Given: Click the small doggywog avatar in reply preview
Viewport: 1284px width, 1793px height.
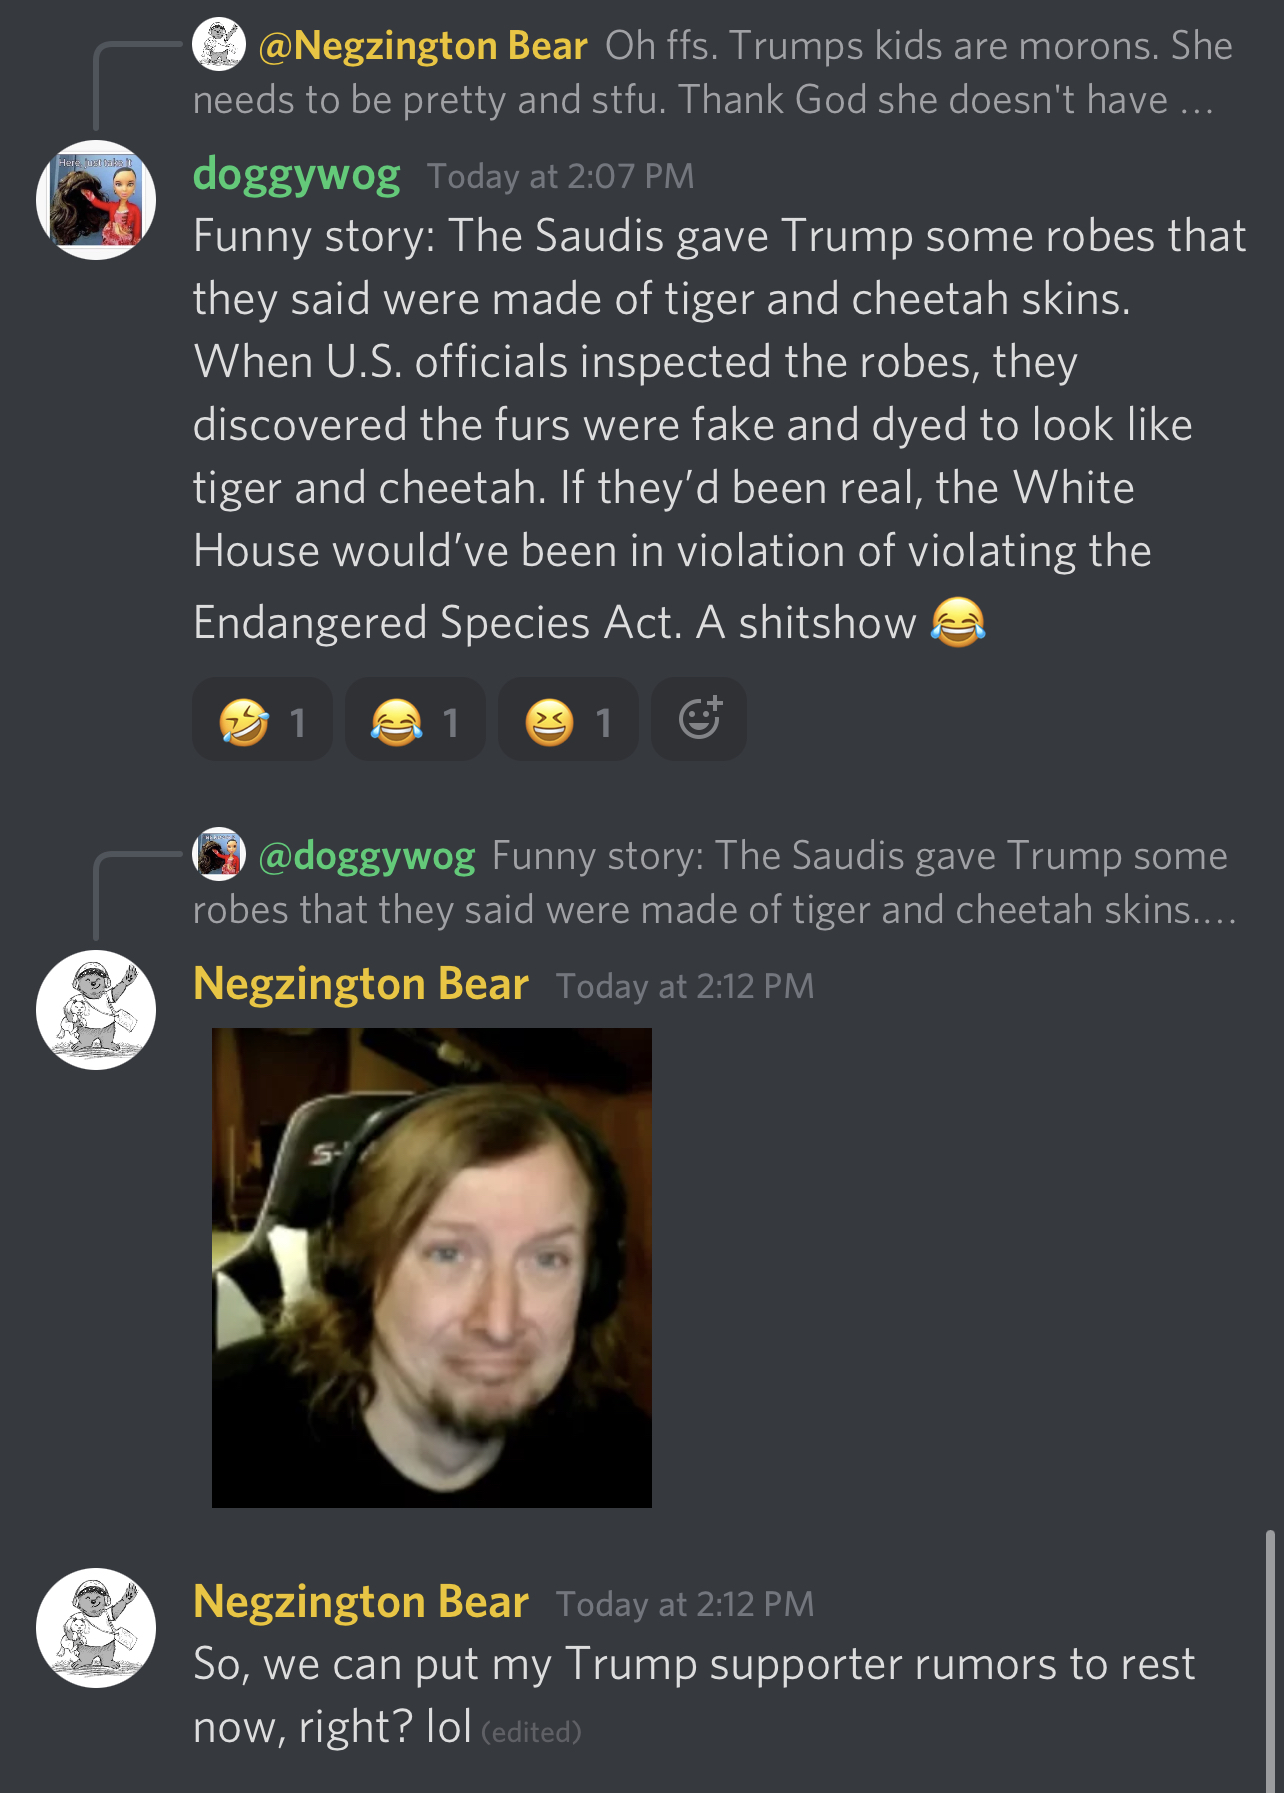Looking at the screenshot, I should [219, 855].
